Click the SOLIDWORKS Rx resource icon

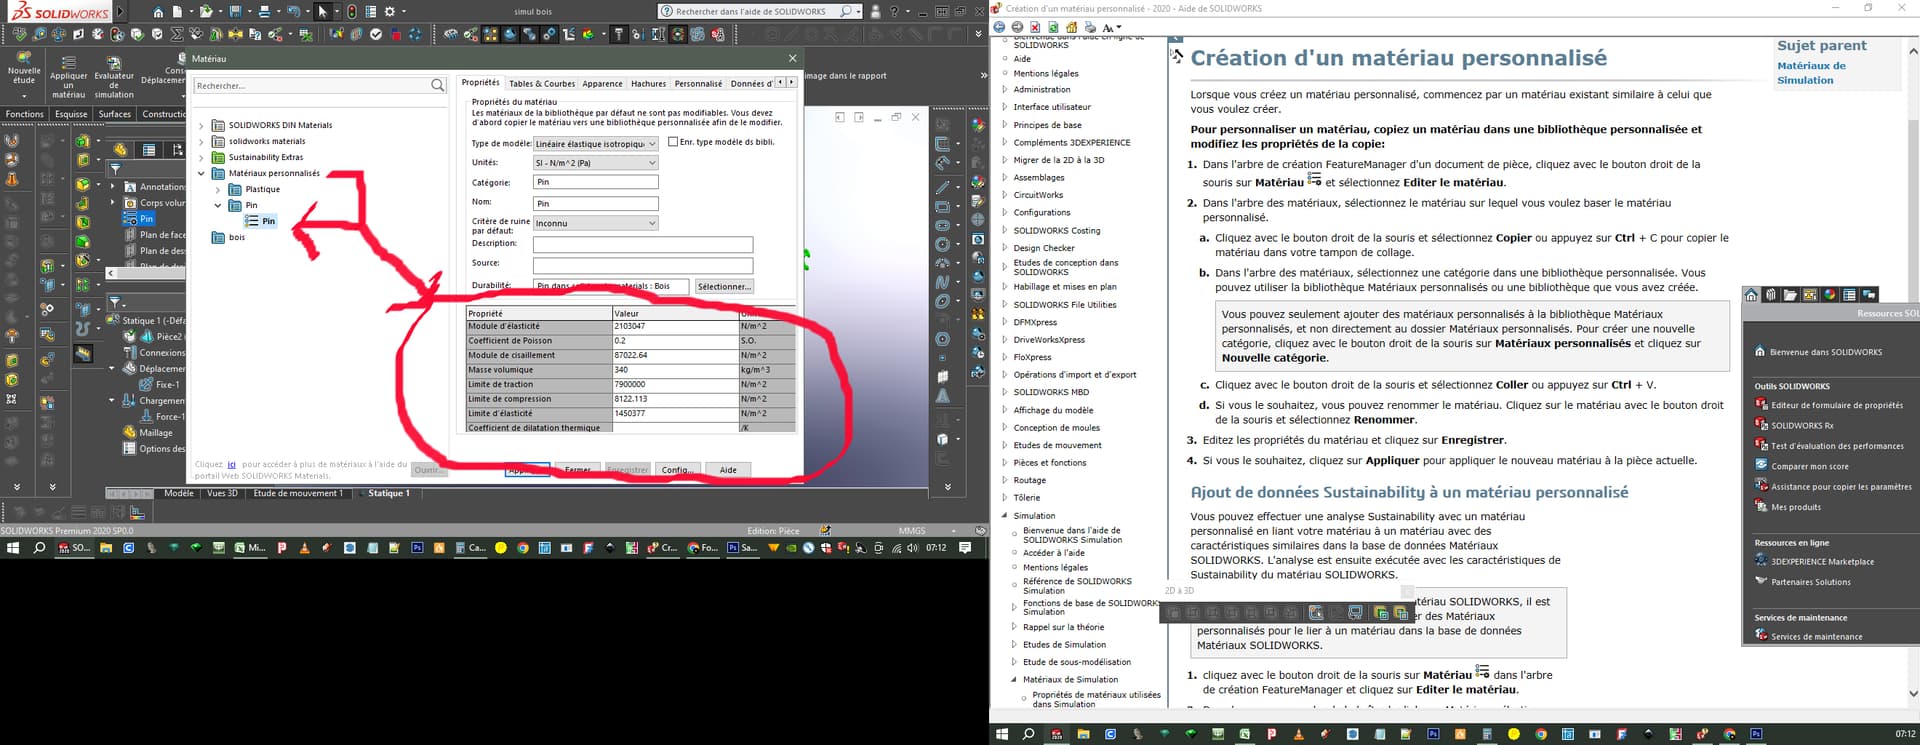click(x=1761, y=425)
